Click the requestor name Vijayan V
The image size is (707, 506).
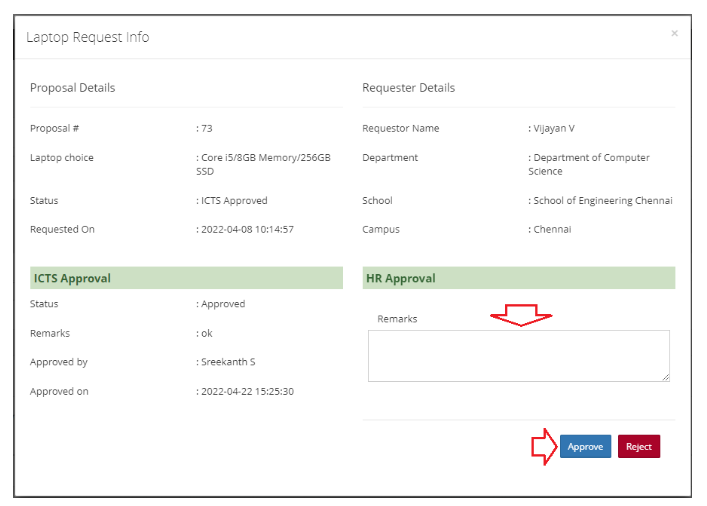pos(553,128)
